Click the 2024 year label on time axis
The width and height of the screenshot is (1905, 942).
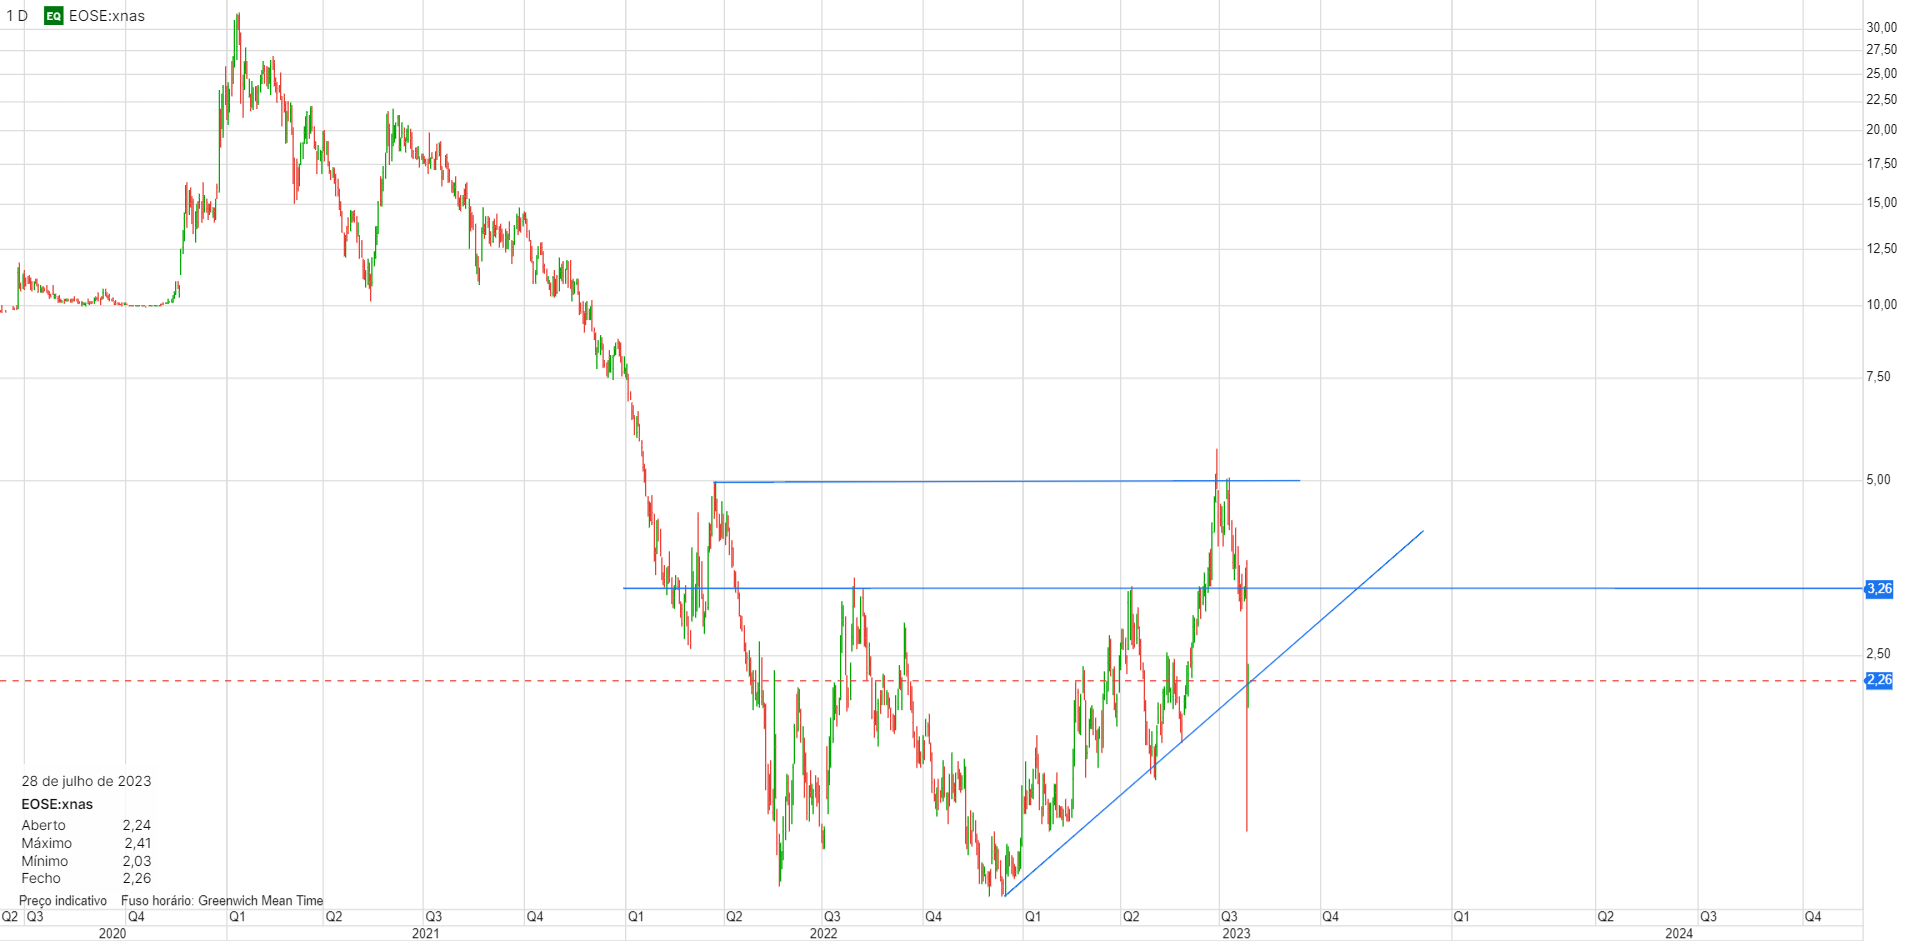click(x=1679, y=934)
